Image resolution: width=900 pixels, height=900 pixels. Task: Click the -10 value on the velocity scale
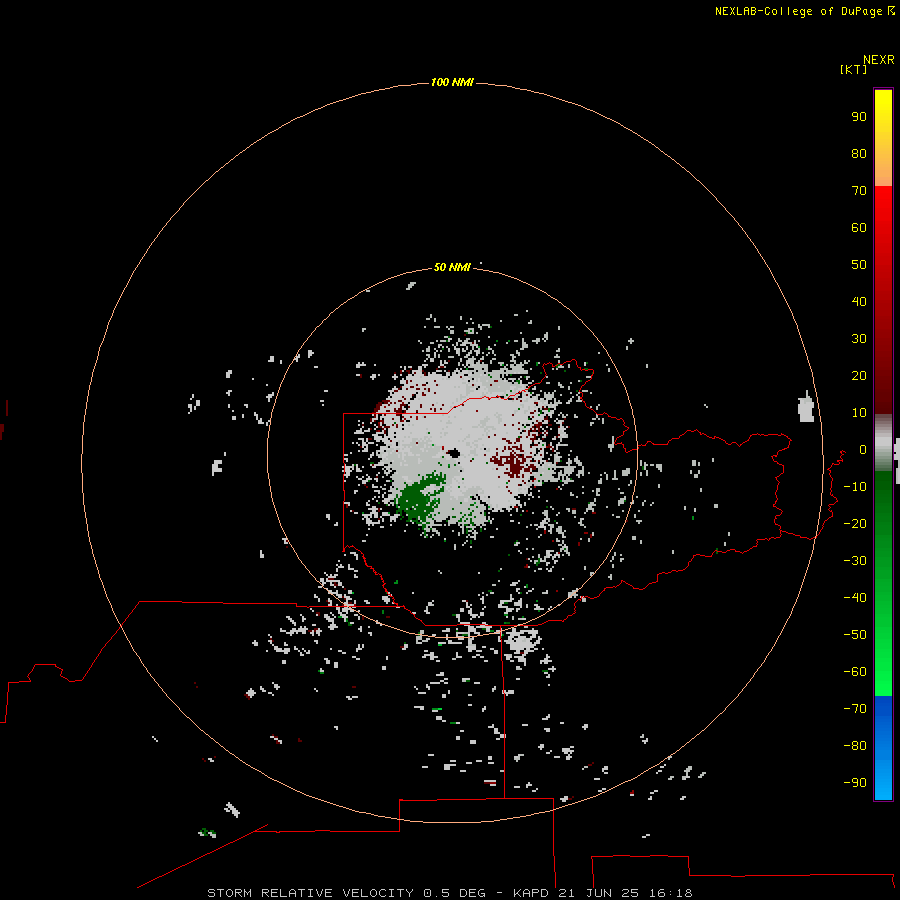[855, 487]
